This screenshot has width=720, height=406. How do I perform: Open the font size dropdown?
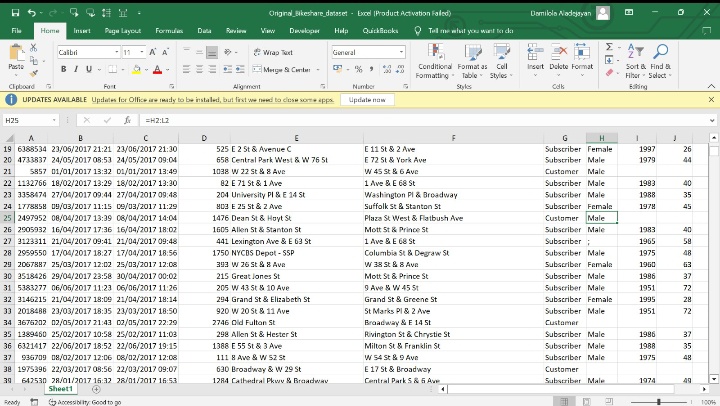click(142, 52)
